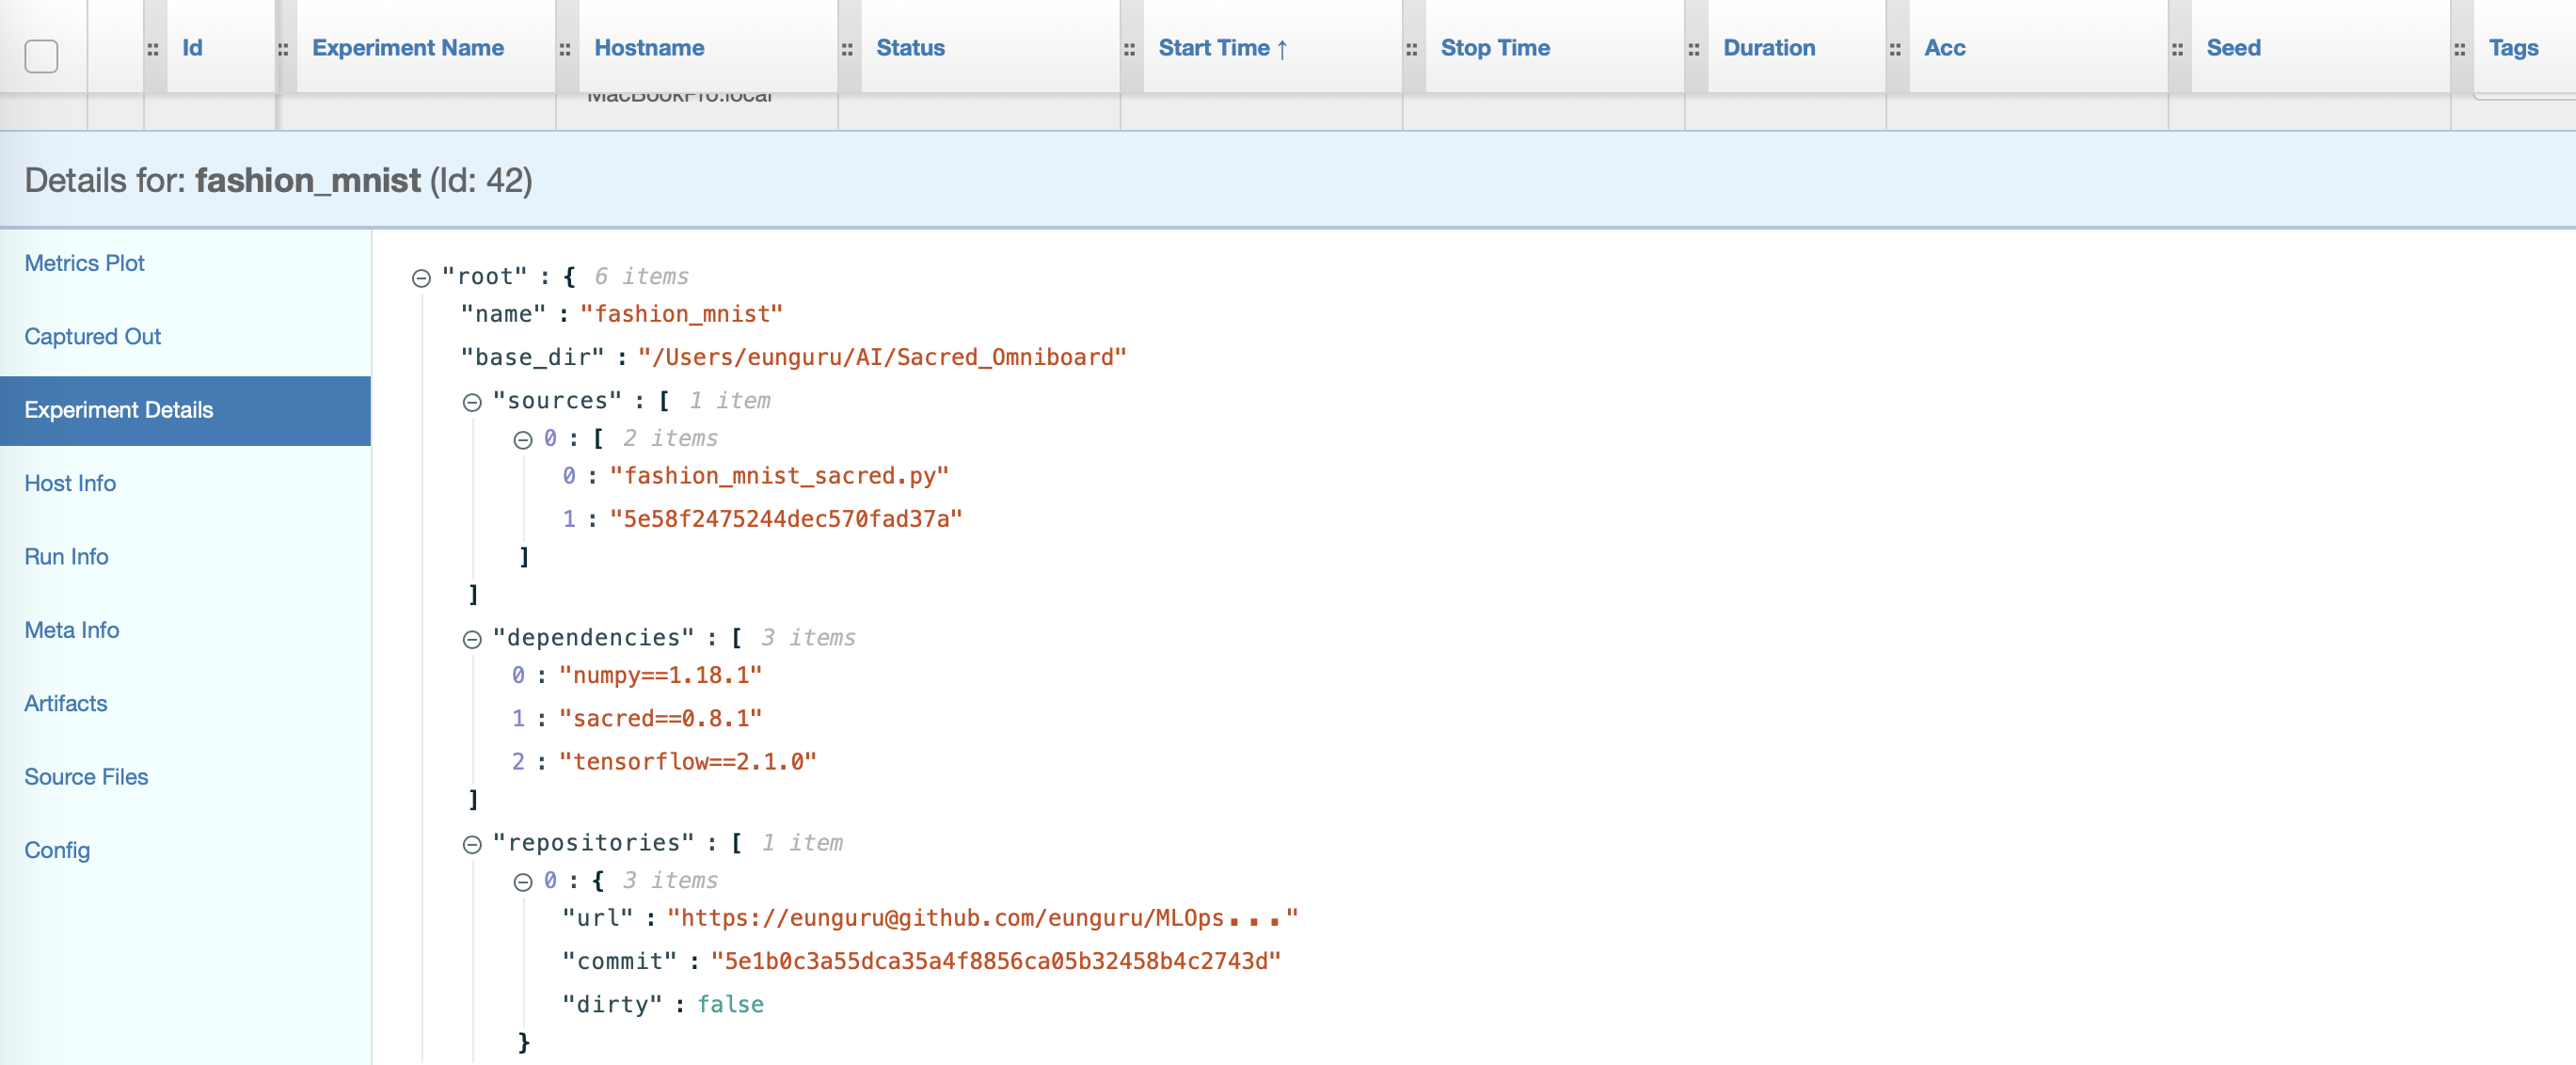Open the Metrics Plot tab
2576x1065 pixels.
84,263
